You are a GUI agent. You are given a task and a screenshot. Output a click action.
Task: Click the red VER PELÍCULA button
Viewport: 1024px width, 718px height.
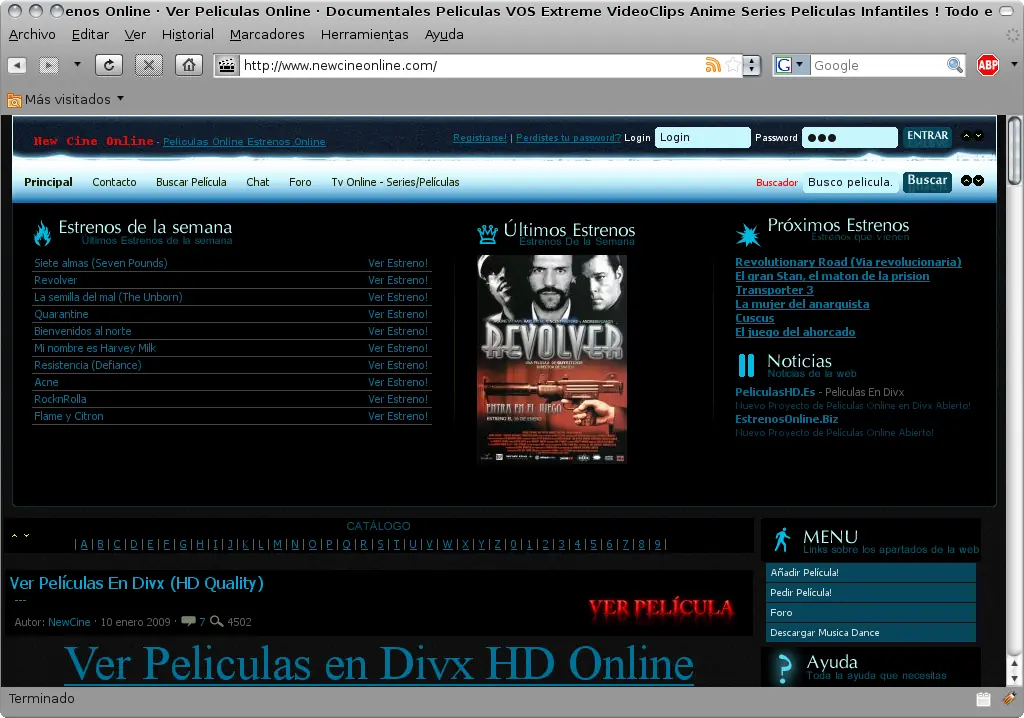[x=661, y=608]
